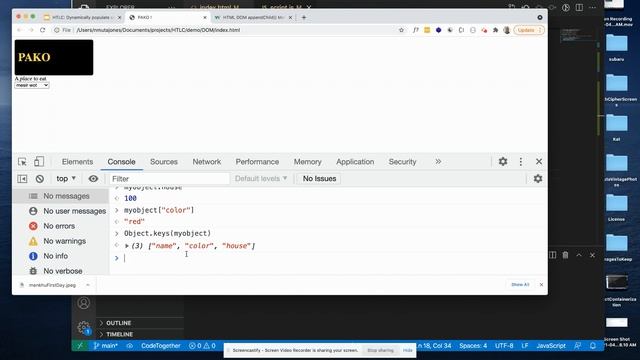
Task: Toggle the device toolbar icon in DevTools
Action: (x=39, y=162)
